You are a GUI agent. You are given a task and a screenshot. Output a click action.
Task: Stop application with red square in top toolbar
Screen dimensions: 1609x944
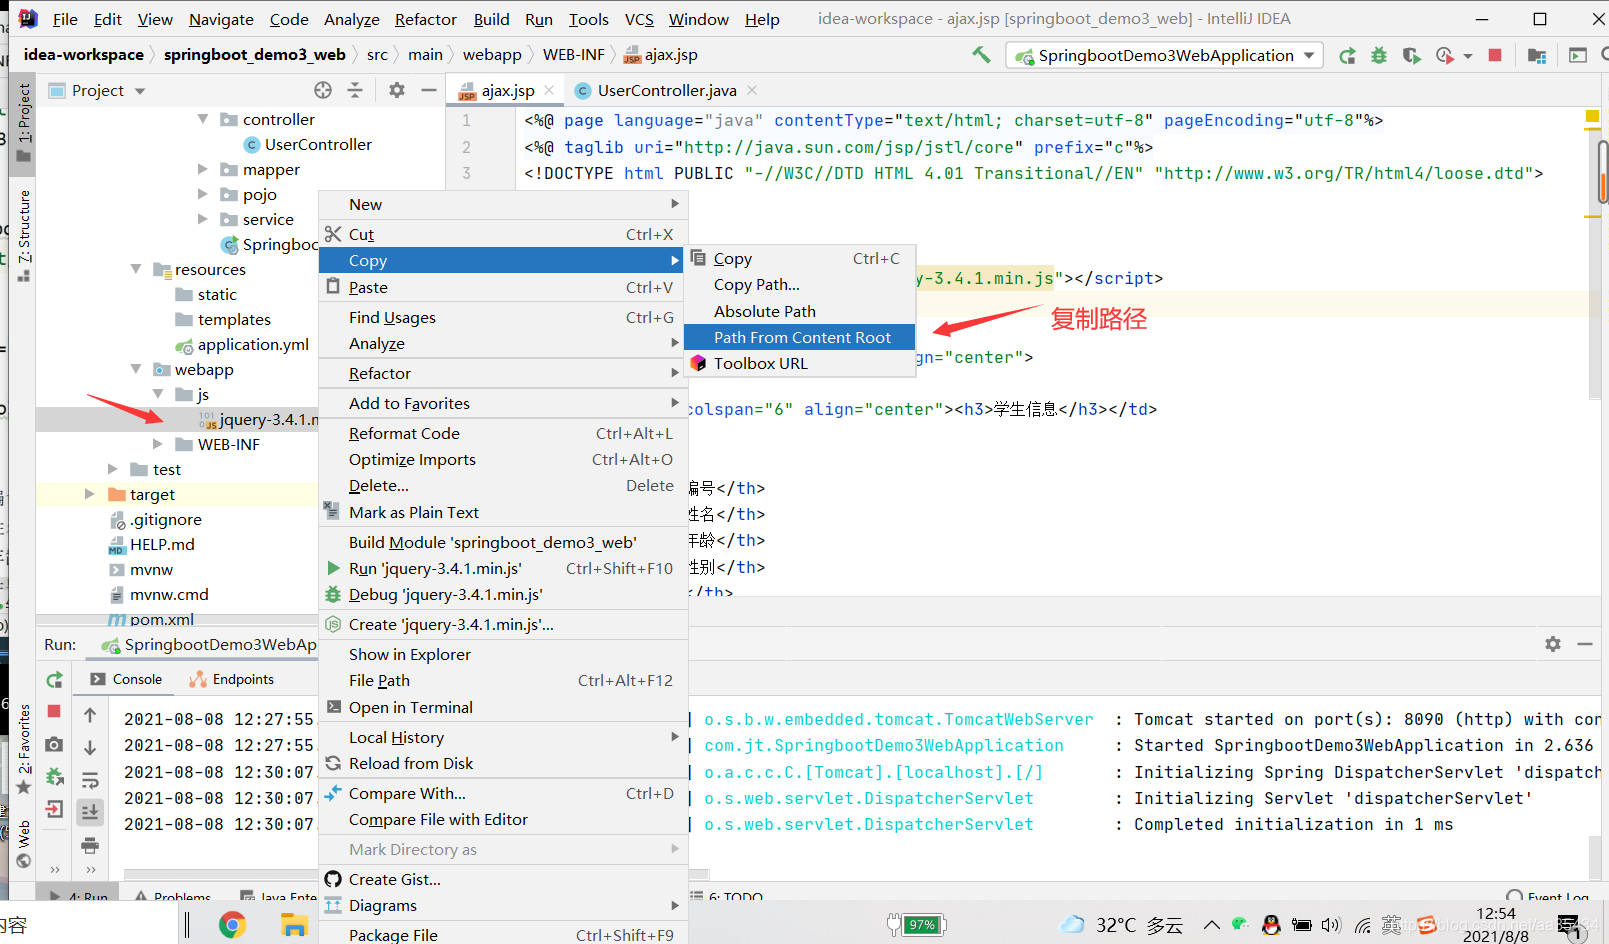click(x=1495, y=56)
